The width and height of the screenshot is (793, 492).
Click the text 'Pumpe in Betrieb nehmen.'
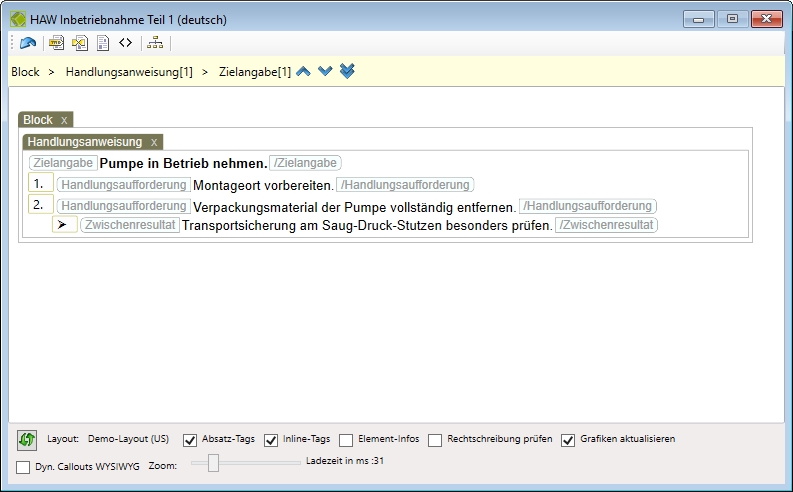[x=183, y=163]
